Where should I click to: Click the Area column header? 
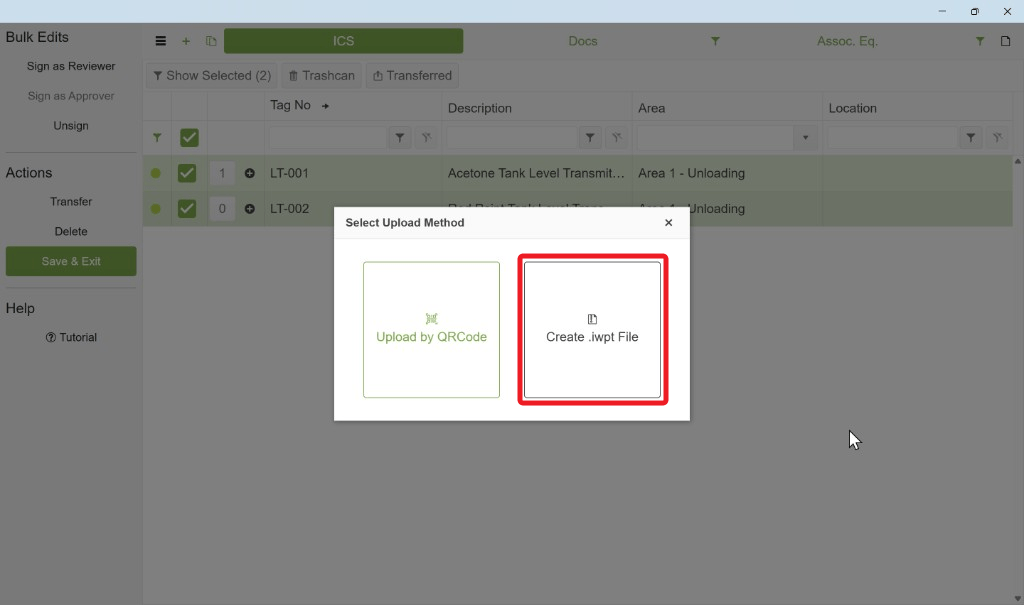tap(651, 108)
